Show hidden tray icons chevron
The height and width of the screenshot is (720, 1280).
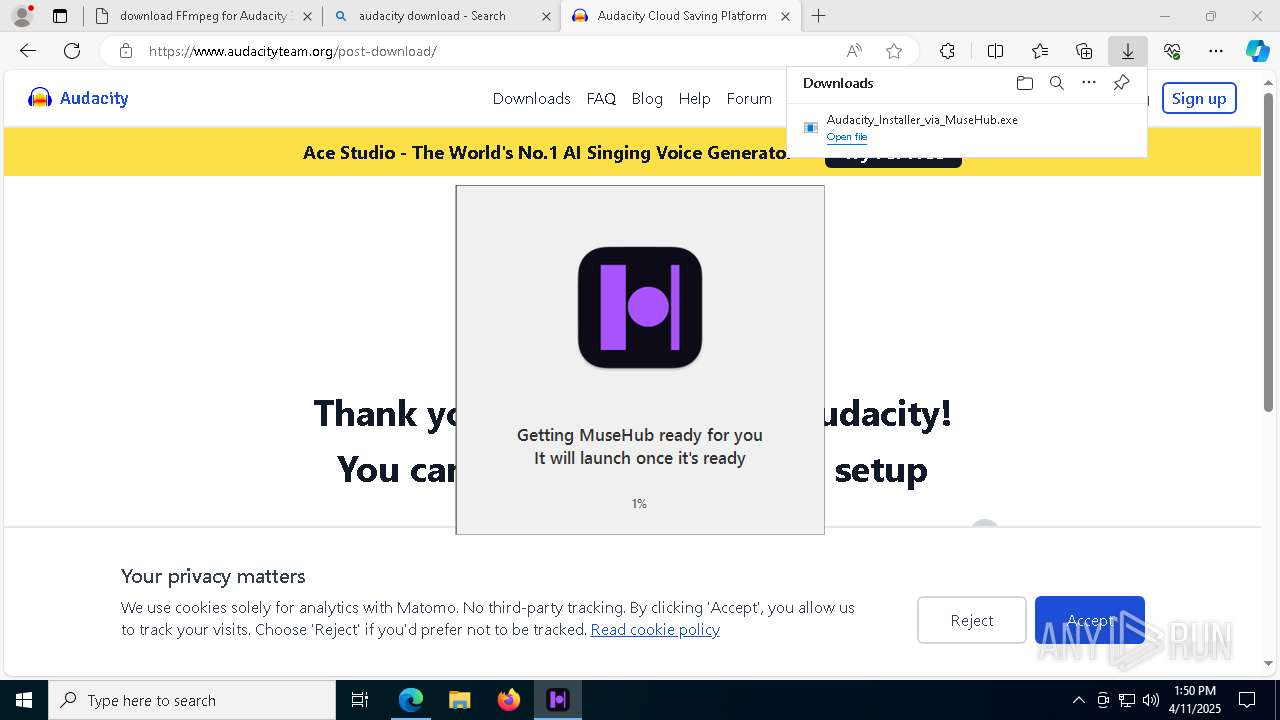1078,700
